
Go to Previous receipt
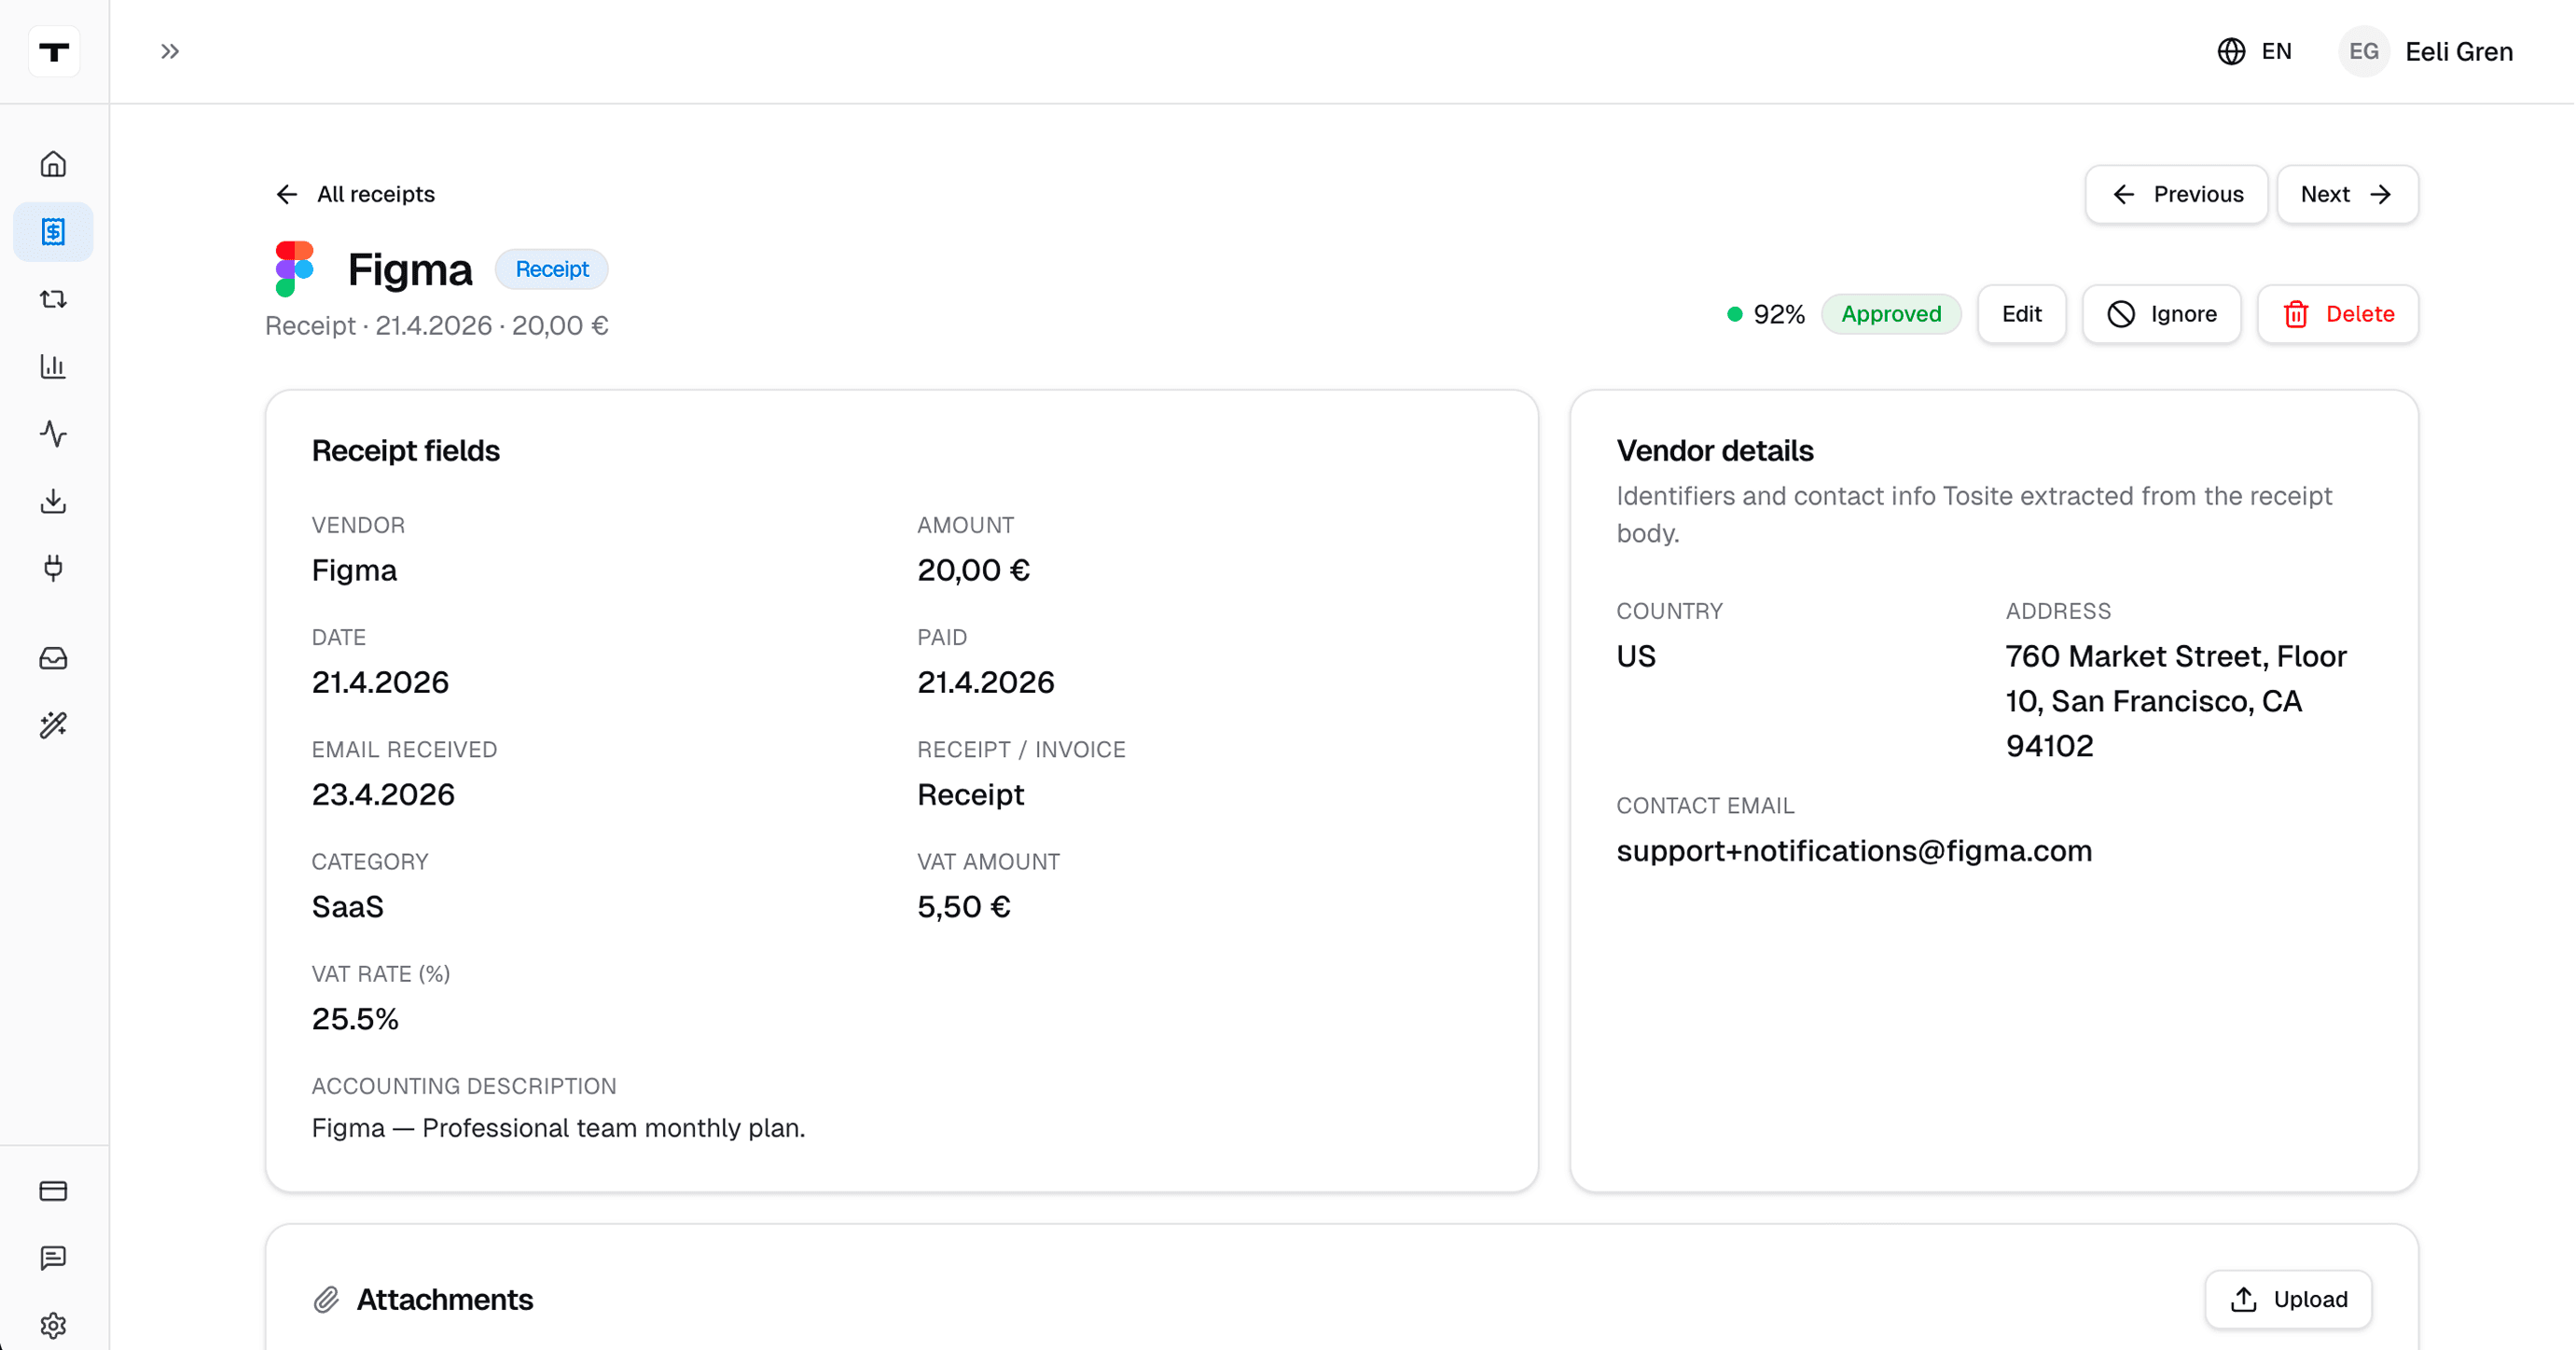(2176, 194)
